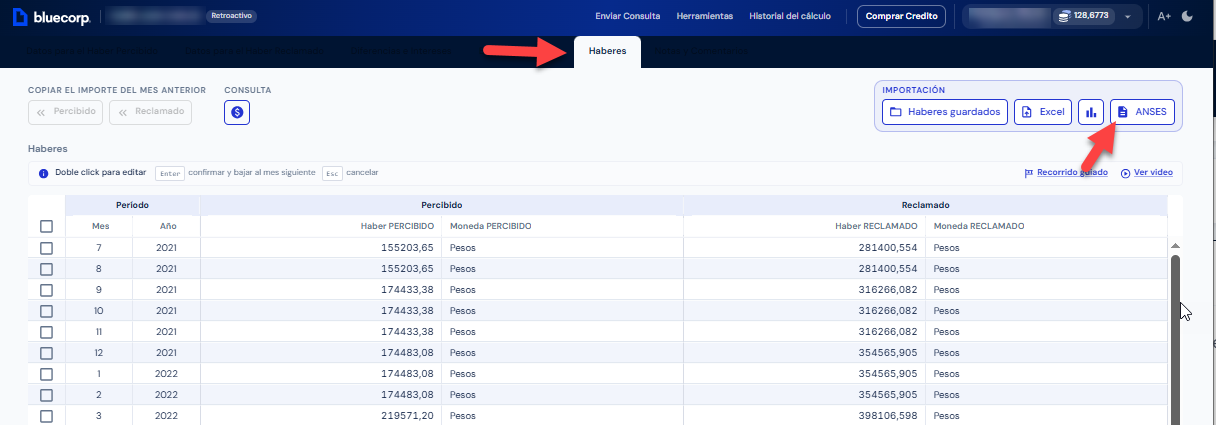This screenshot has height=425, width=1216.
Task: Check the row for month 12 2021
Action: tap(46, 353)
